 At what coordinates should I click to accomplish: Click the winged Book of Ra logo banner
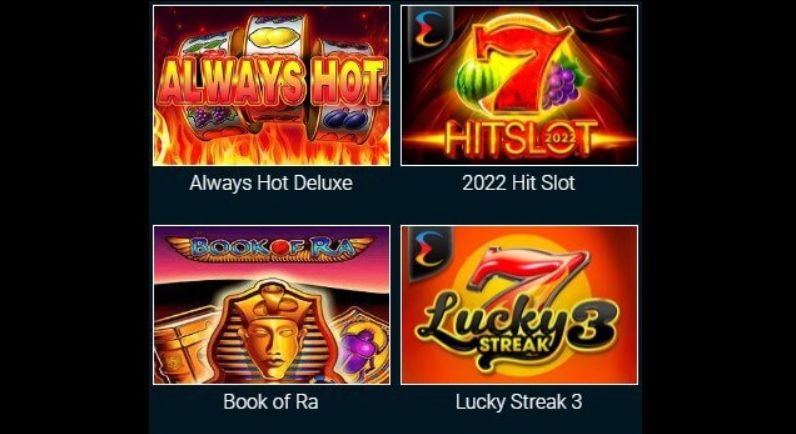click(271, 248)
